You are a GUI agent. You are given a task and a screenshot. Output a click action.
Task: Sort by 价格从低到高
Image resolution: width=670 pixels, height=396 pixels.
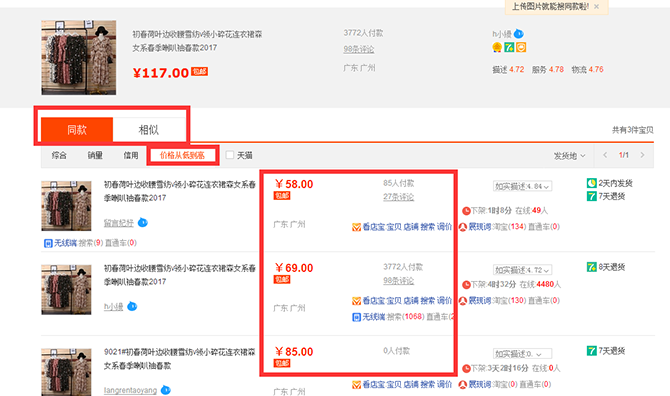click(x=182, y=155)
